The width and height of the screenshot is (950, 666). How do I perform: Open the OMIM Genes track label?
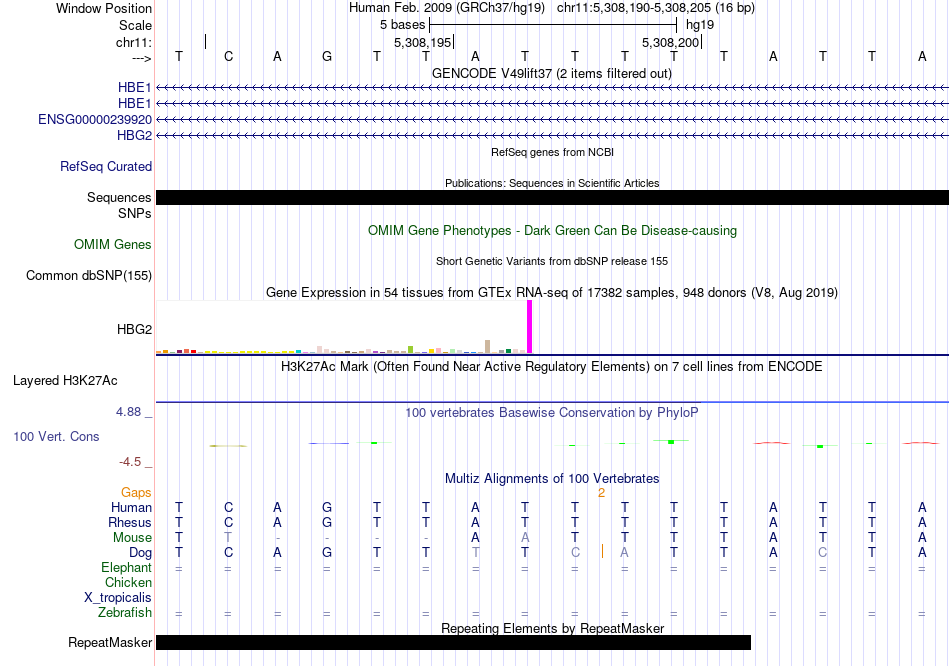pos(113,244)
